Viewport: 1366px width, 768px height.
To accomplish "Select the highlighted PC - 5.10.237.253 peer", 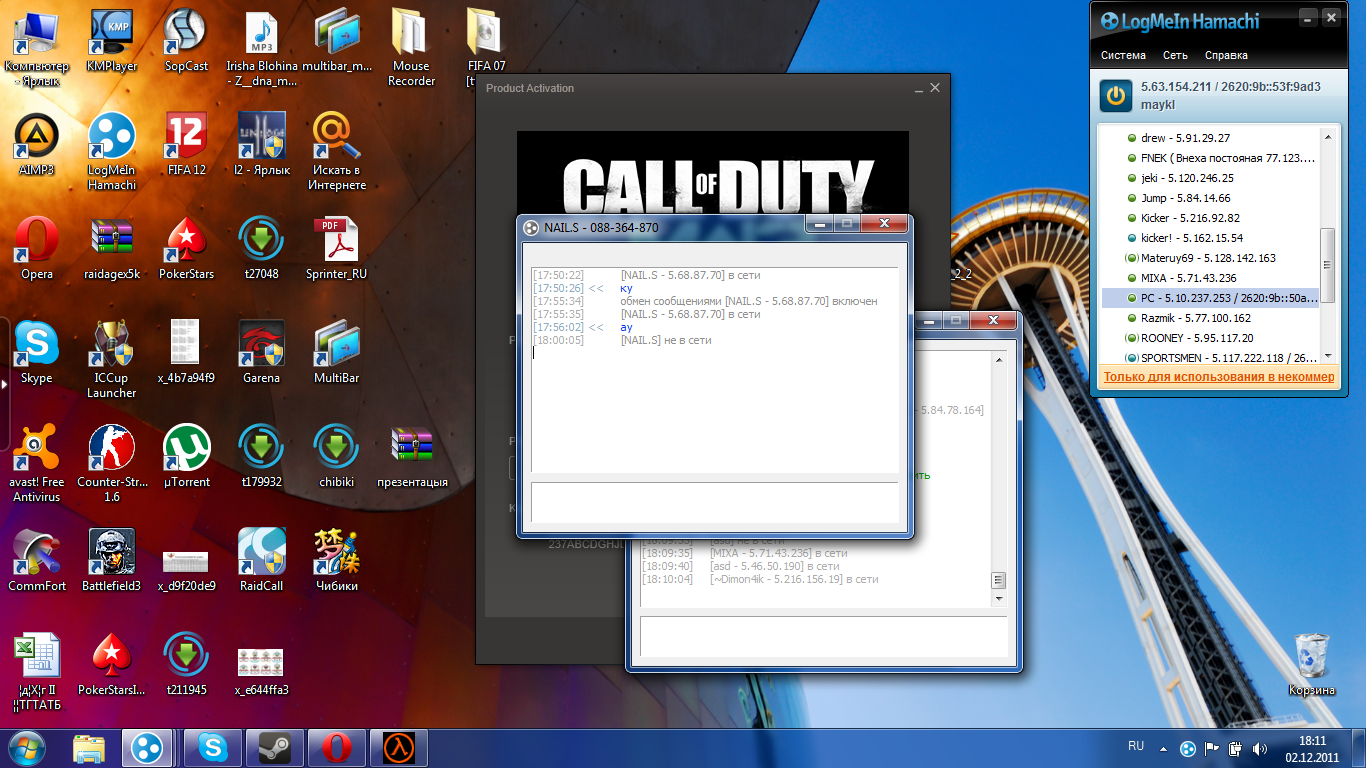I will [x=1209, y=298].
